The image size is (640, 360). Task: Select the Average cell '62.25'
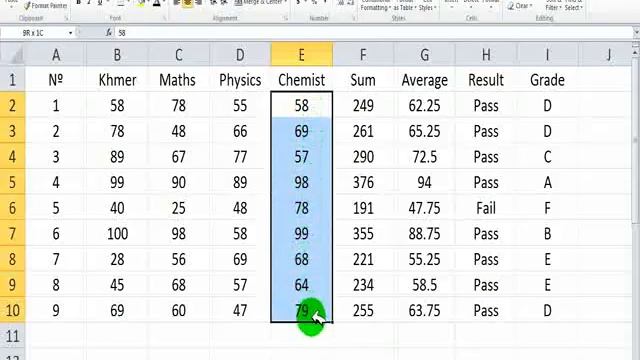tap(424, 105)
